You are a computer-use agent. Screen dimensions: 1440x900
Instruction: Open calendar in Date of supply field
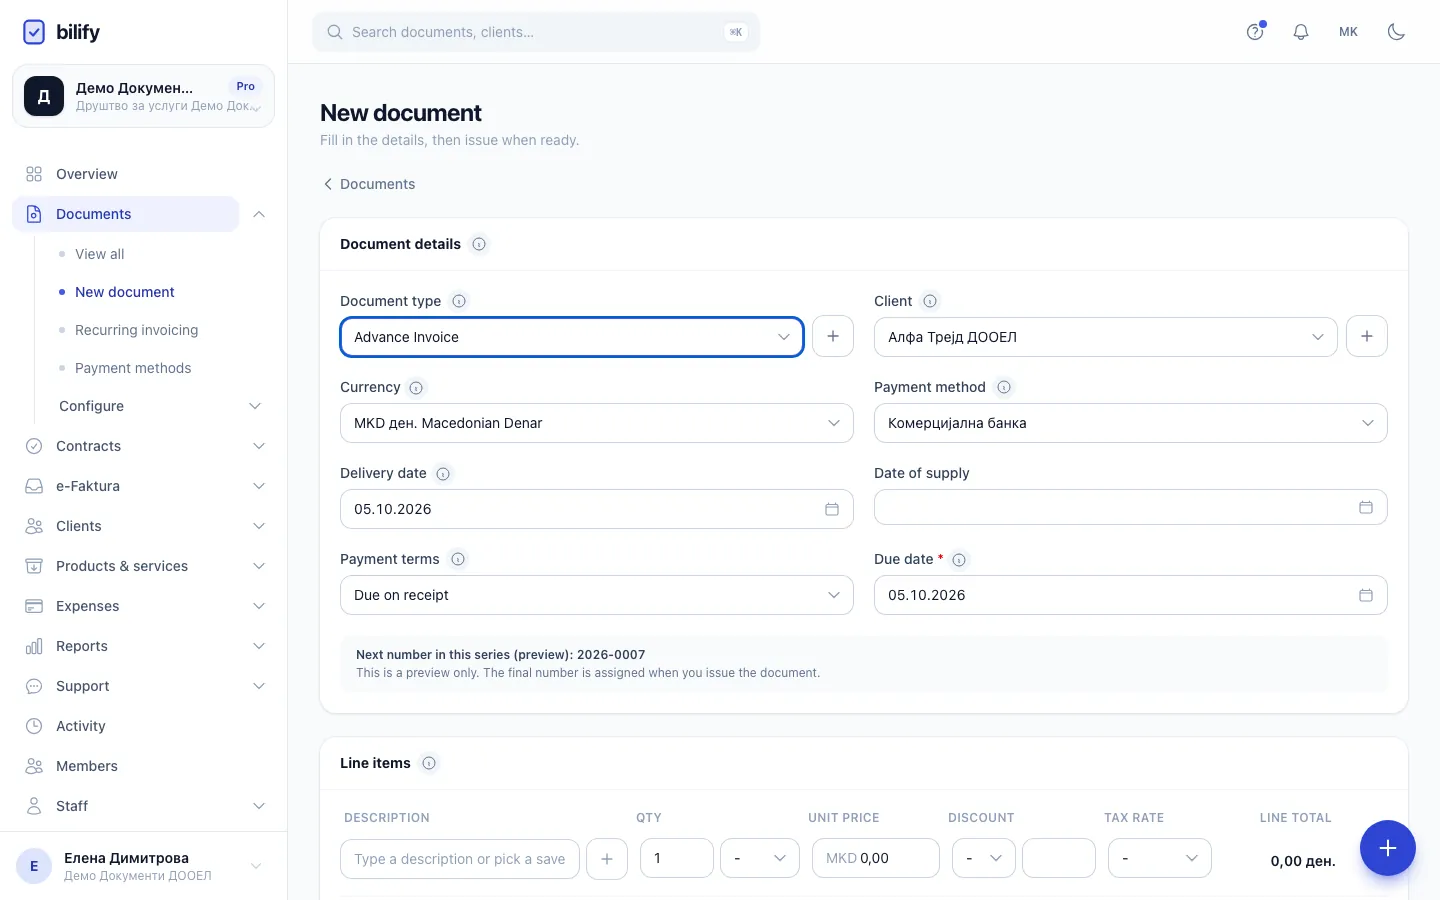click(1366, 507)
